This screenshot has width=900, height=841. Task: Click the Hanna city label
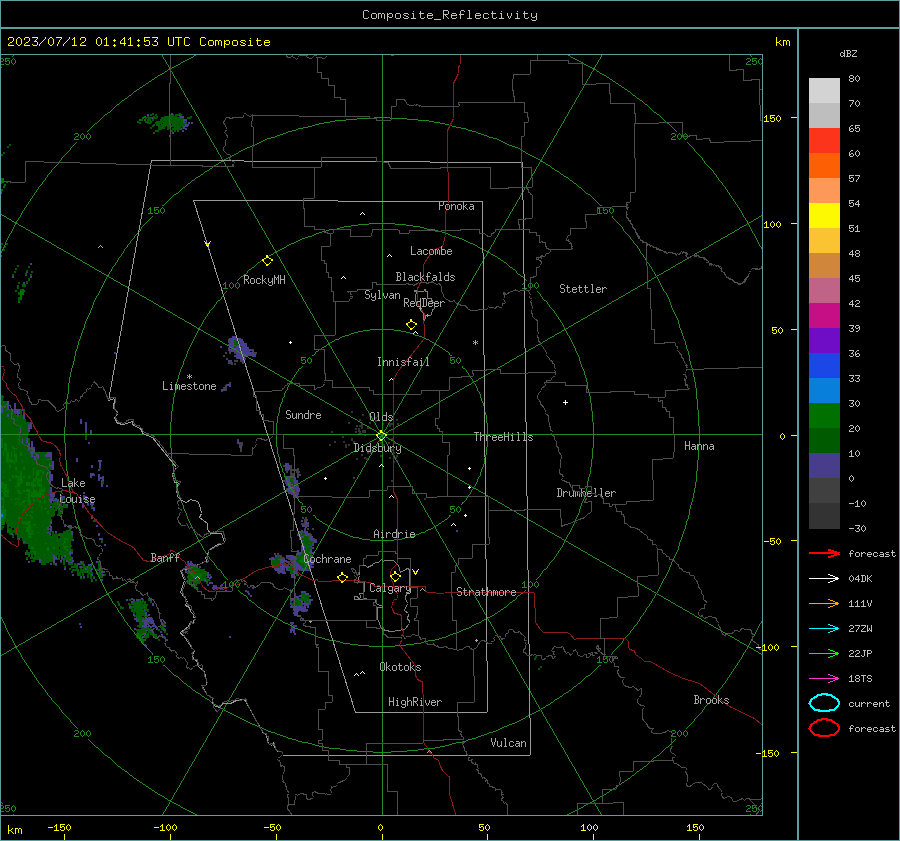click(699, 446)
